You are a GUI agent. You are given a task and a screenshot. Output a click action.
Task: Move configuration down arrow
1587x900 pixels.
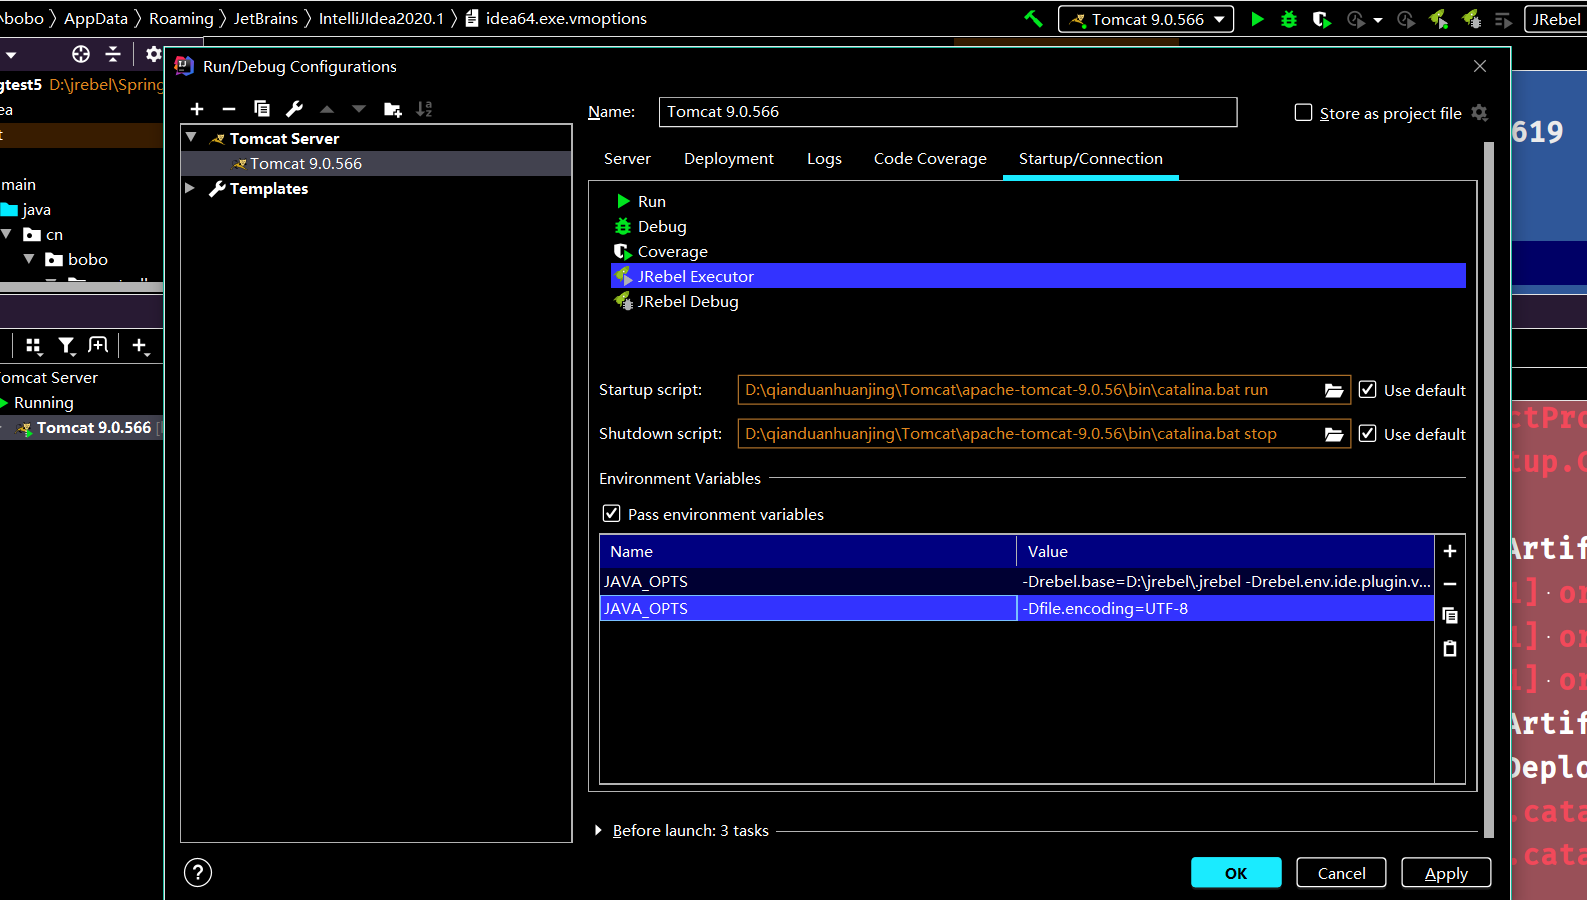pyautogui.click(x=359, y=109)
